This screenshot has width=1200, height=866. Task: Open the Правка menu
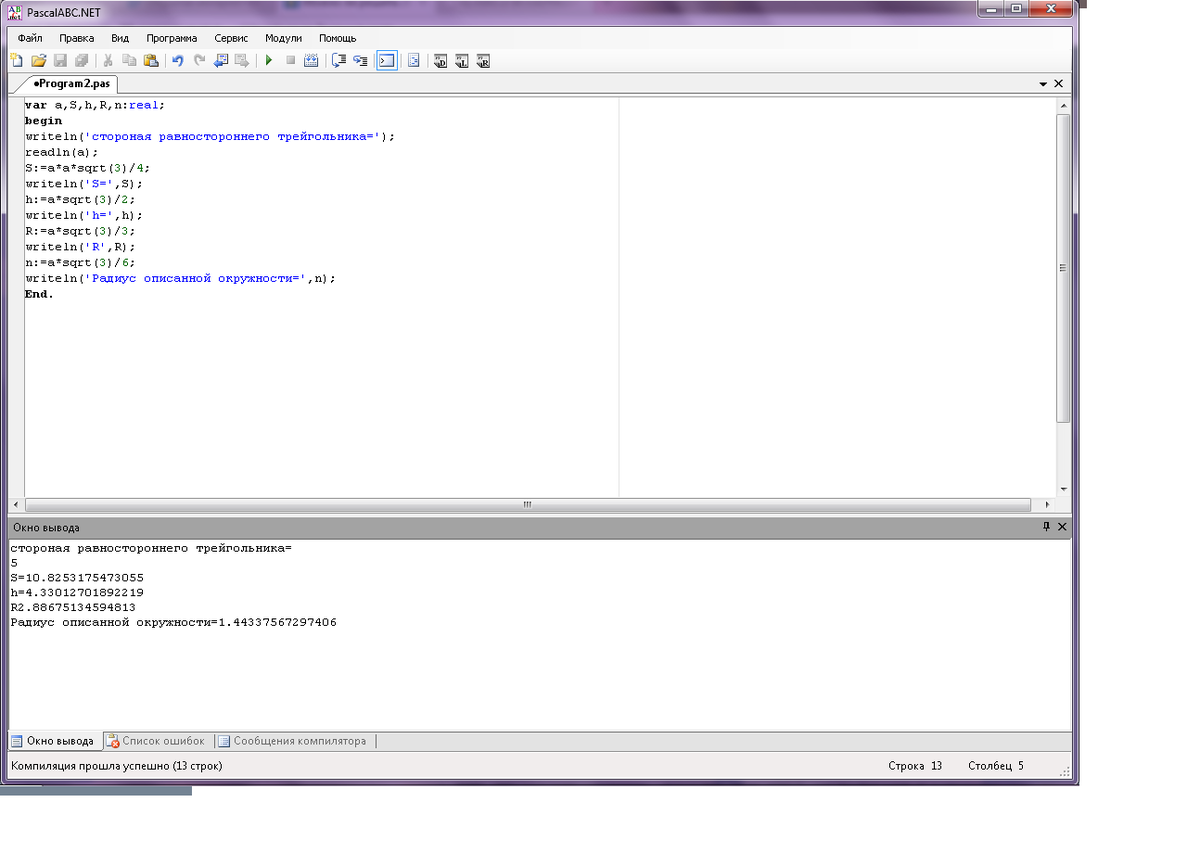[x=77, y=38]
